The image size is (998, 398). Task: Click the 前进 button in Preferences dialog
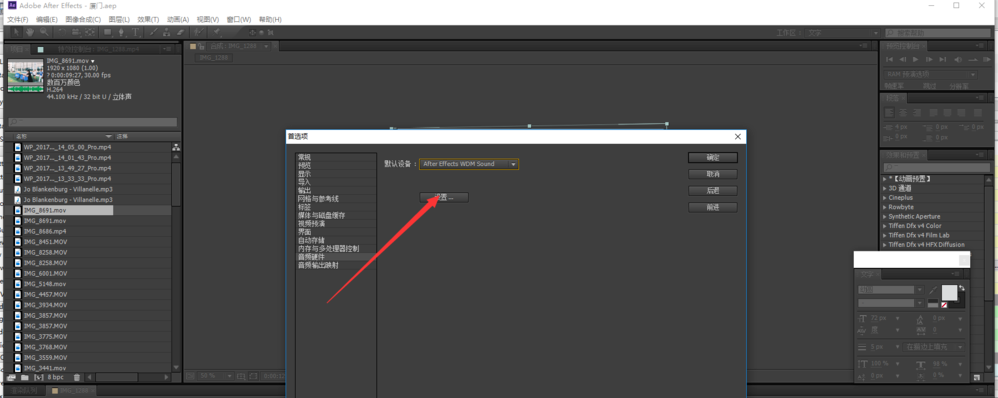(712, 207)
